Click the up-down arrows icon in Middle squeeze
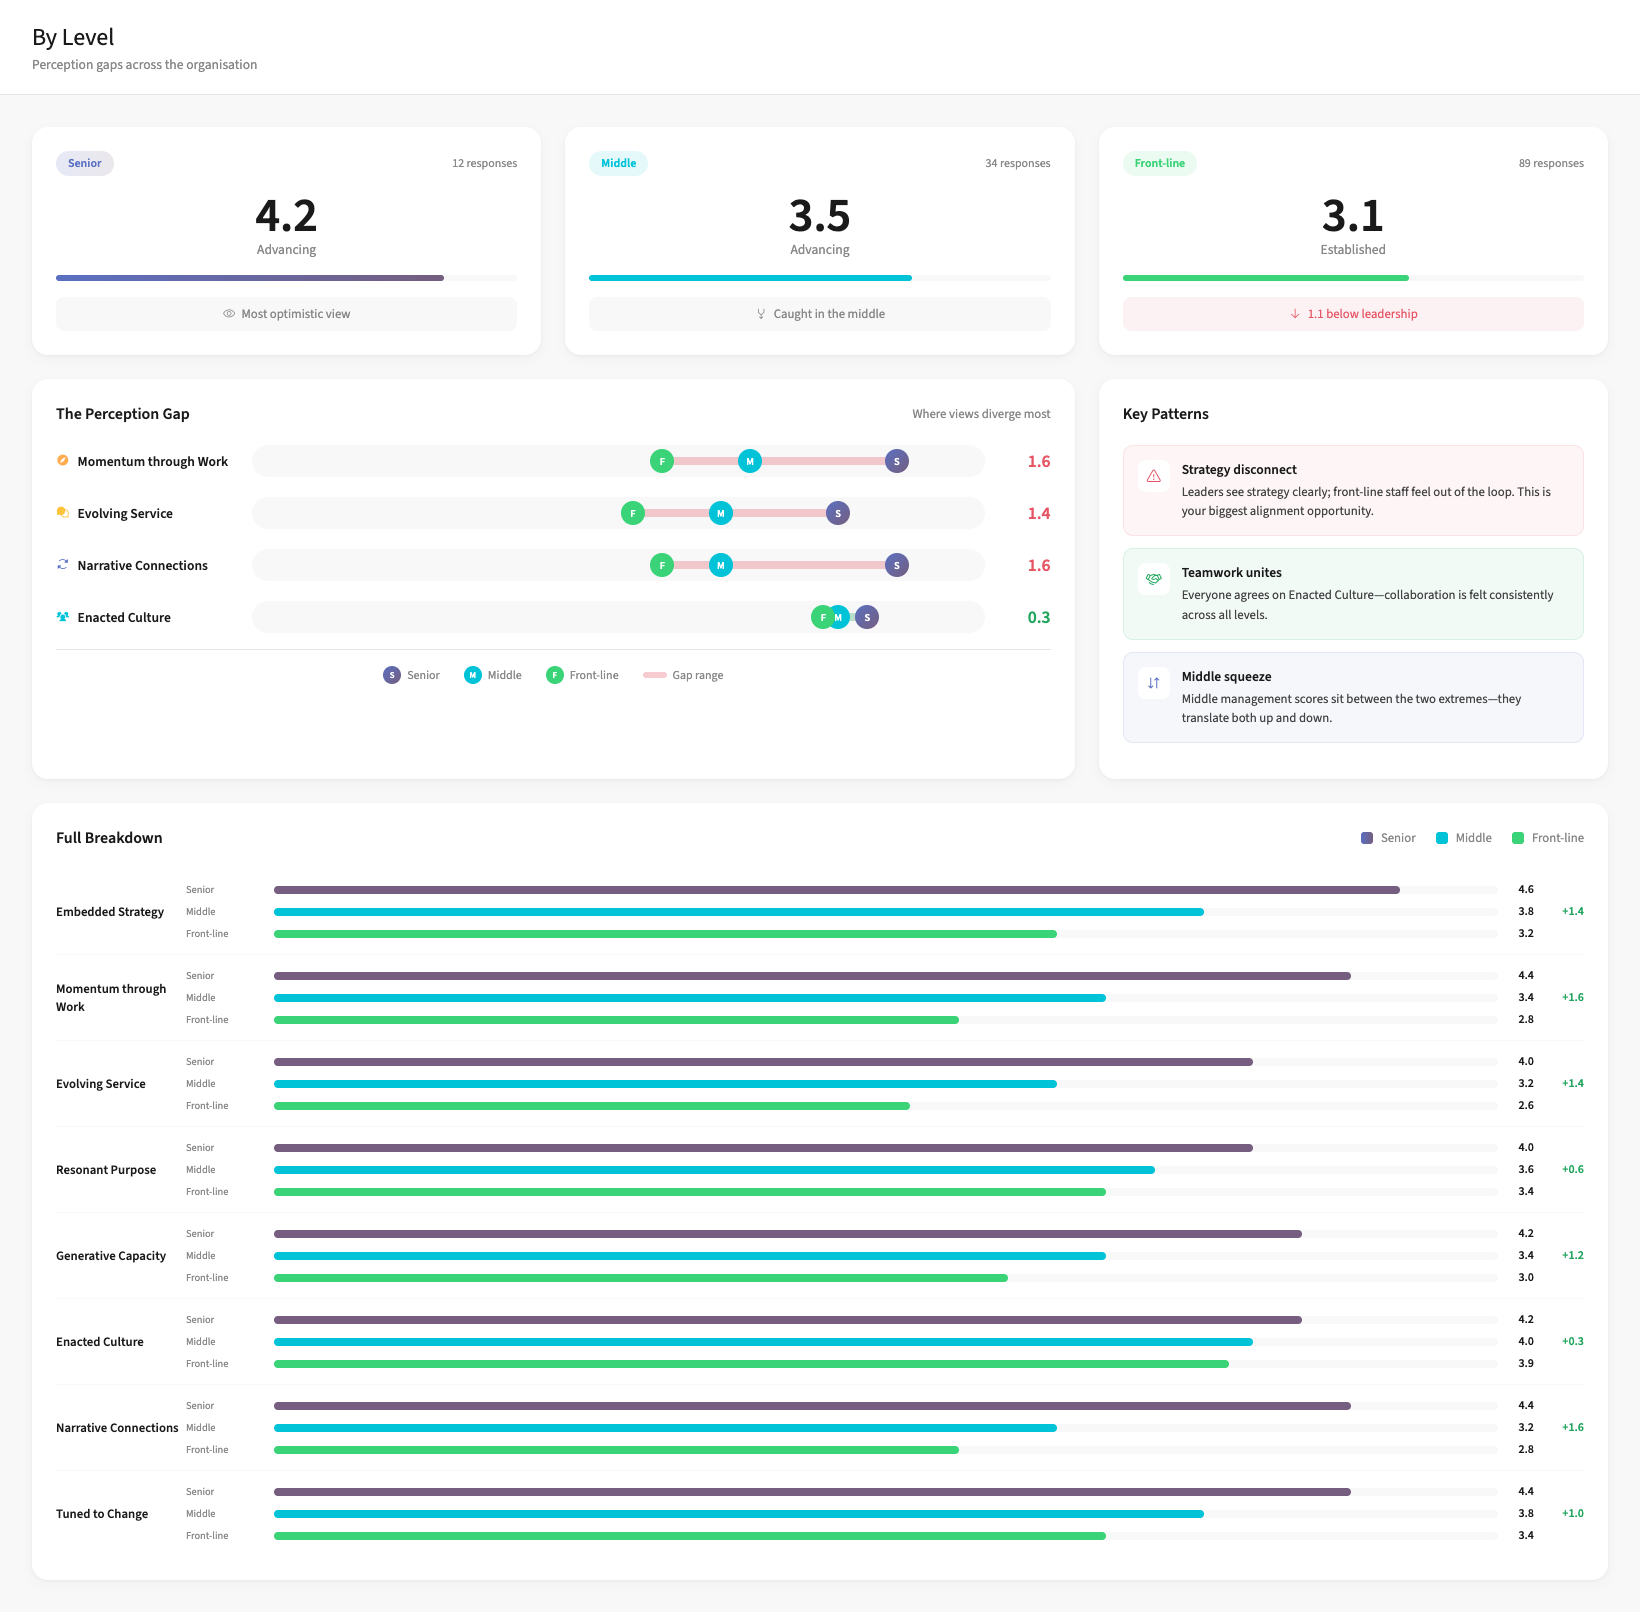Screen dimensions: 1640x1612 [1154, 683]
